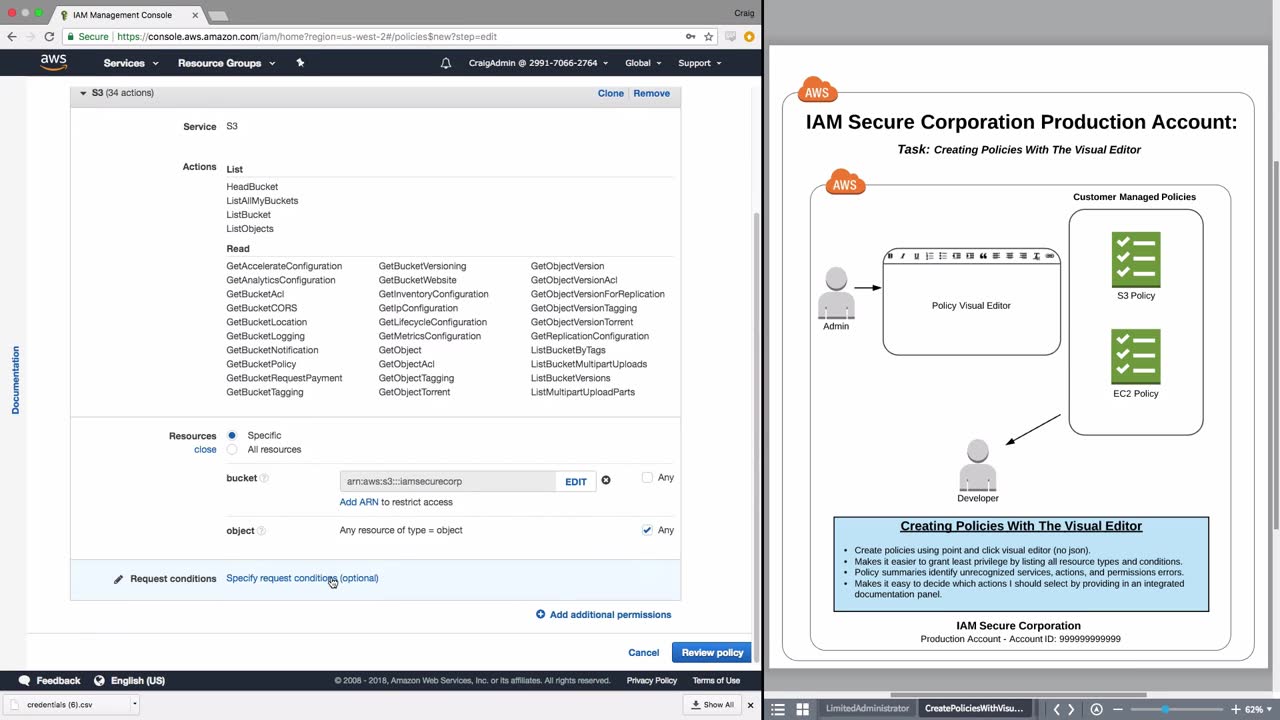Remove the iamsecurecorp ARN with the x icon
This screenshot has width=1280, height=720.
[x=605, y=481]
